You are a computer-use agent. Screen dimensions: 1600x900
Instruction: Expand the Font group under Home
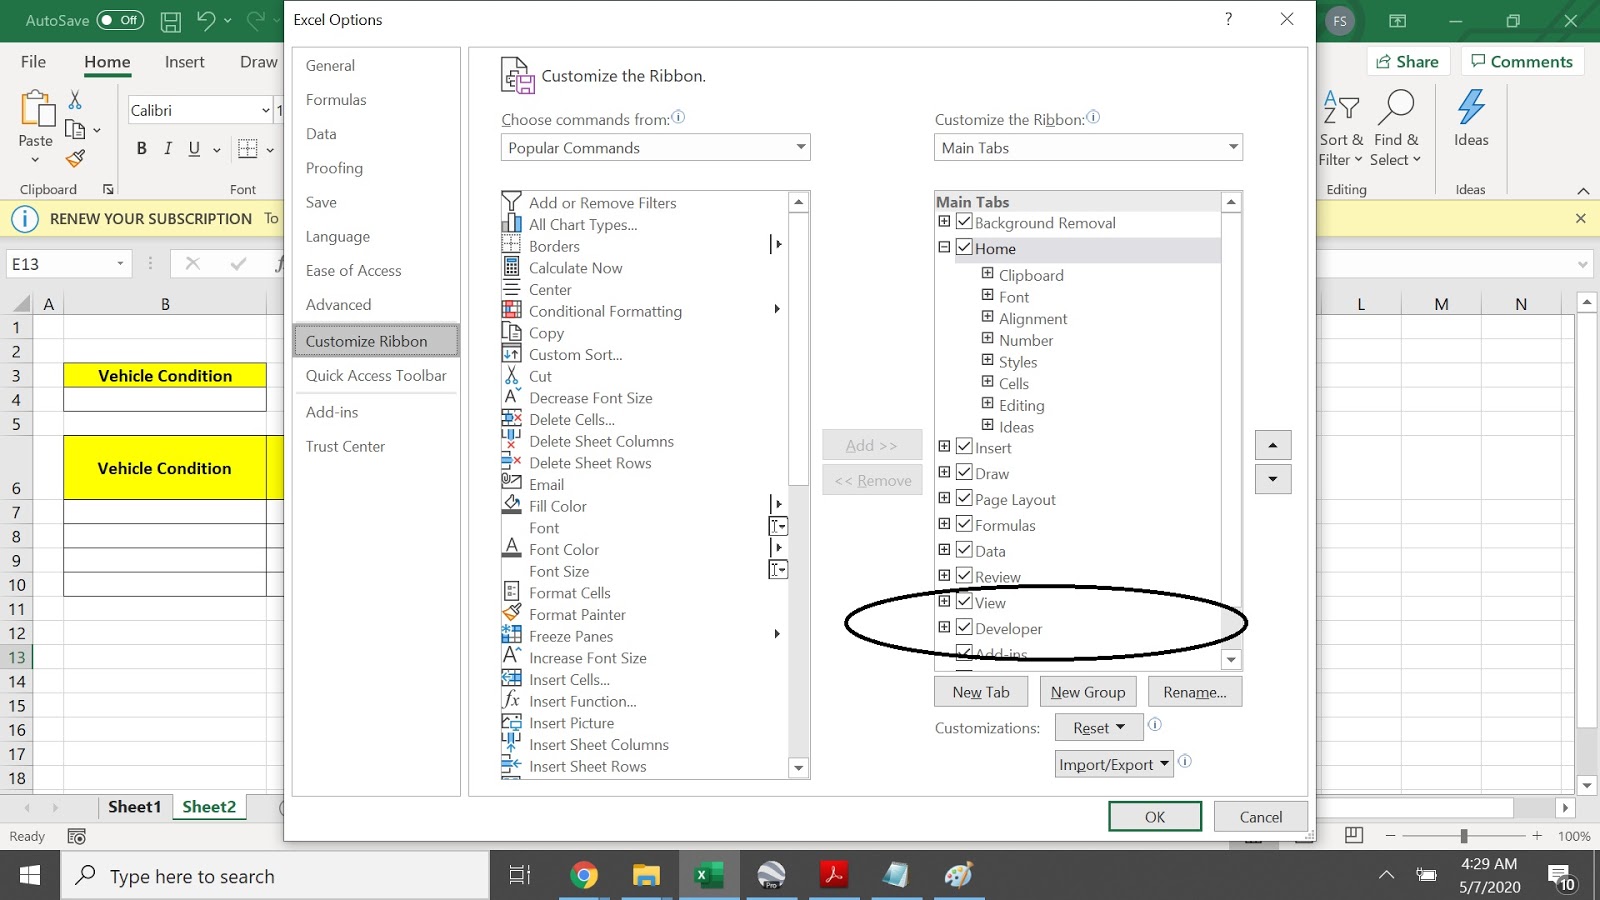click(986, 296)
